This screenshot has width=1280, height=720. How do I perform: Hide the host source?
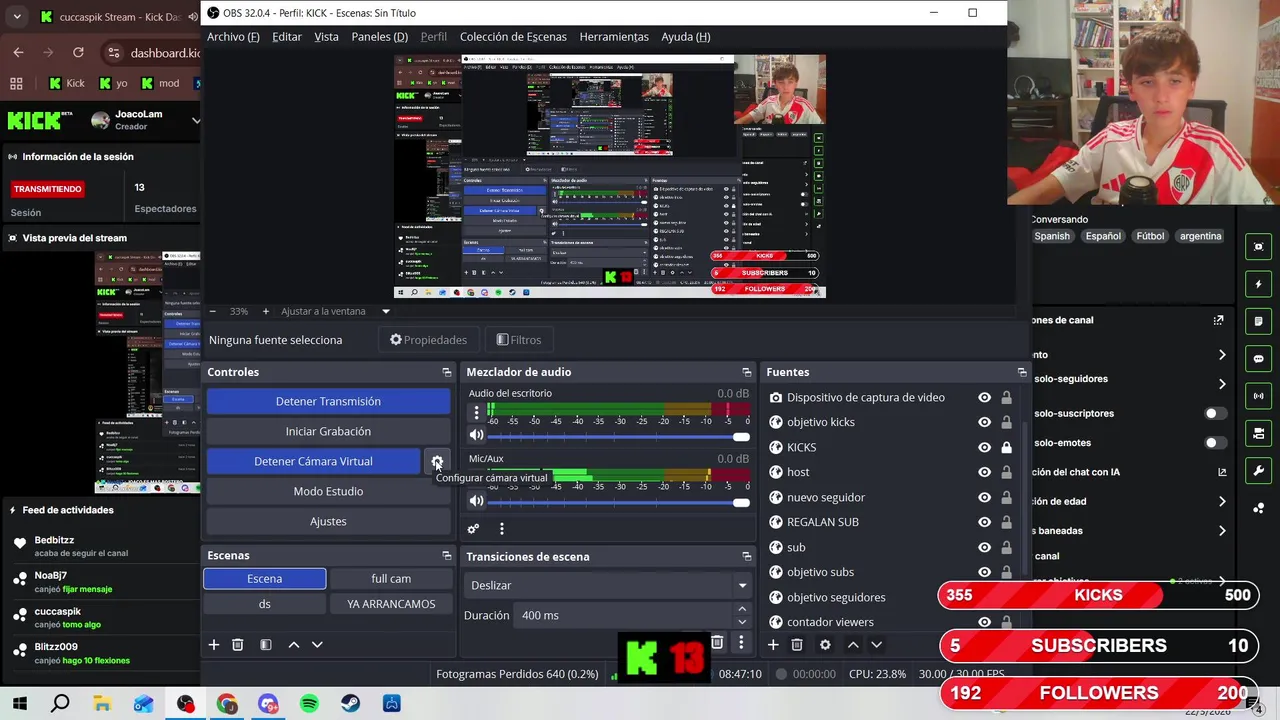[984, 472]
